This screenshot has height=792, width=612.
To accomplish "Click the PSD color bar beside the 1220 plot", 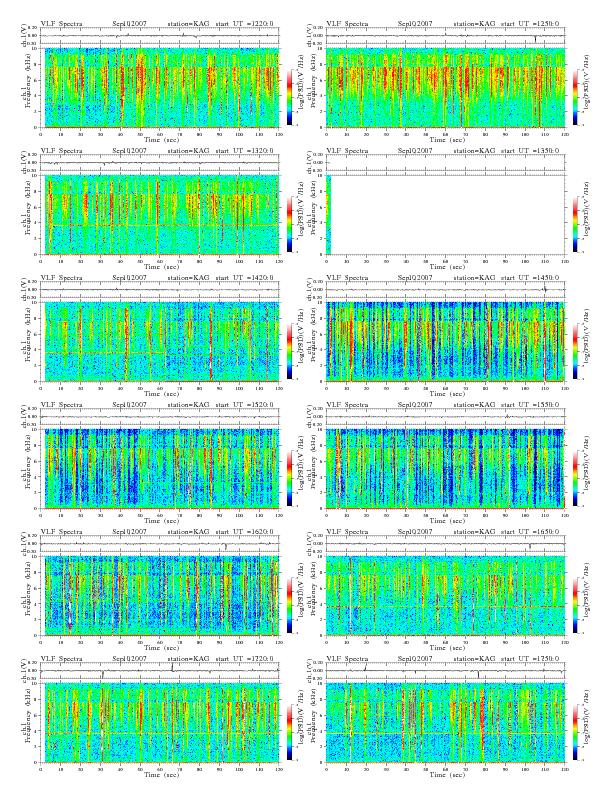I will 289,97.
